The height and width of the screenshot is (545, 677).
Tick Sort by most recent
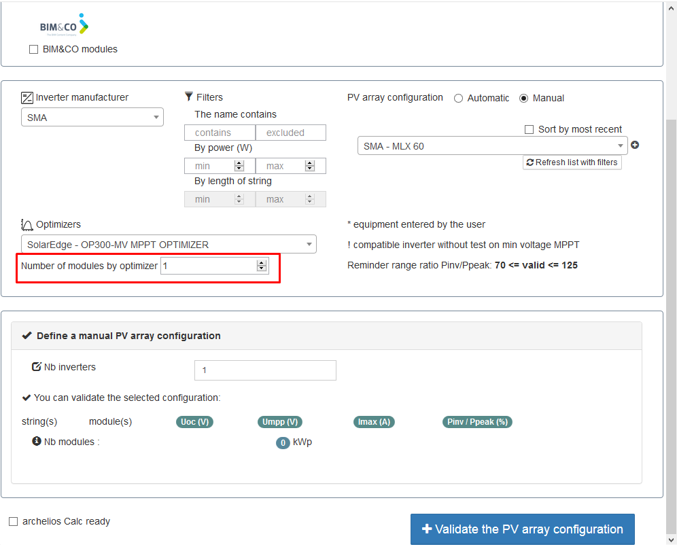529,130
